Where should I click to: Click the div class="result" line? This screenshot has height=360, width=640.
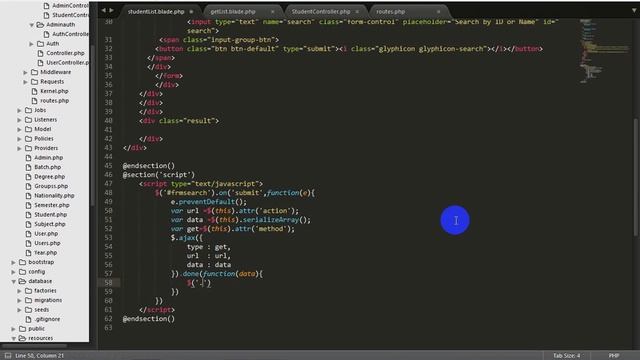coord(179,121)
